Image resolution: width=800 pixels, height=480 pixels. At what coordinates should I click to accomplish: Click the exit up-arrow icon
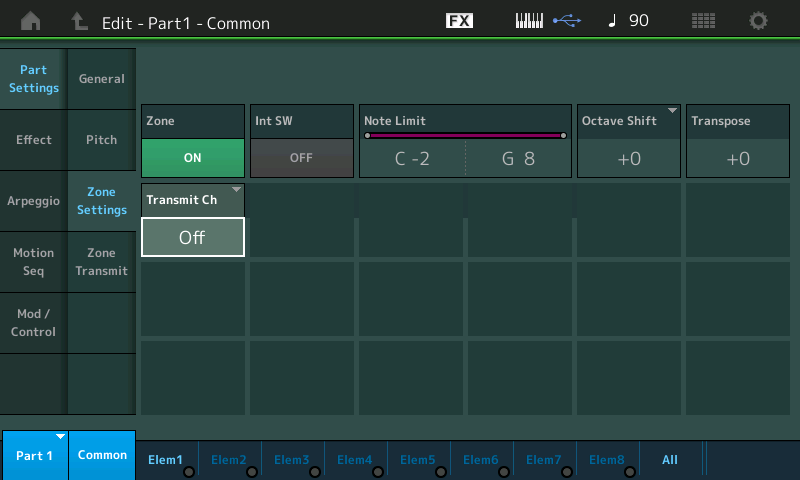79,21
